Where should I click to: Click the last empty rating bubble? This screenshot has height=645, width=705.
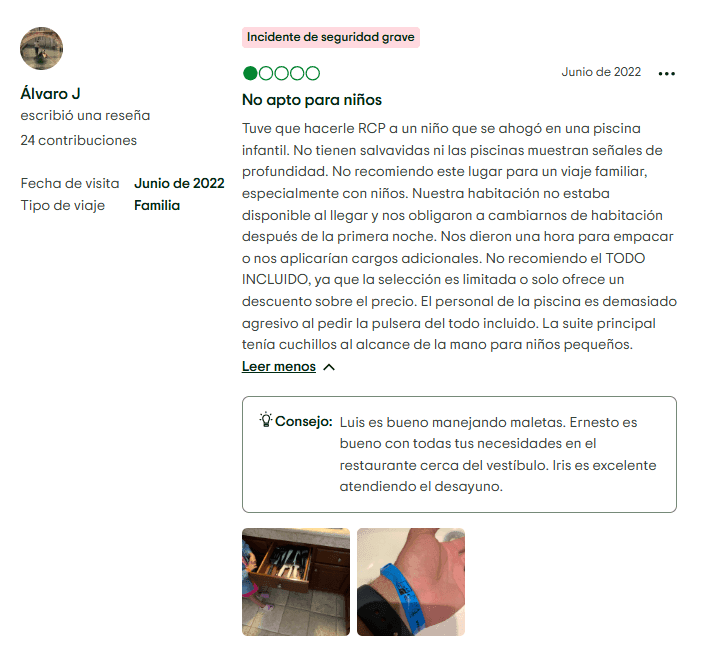[x=312, y=73]
